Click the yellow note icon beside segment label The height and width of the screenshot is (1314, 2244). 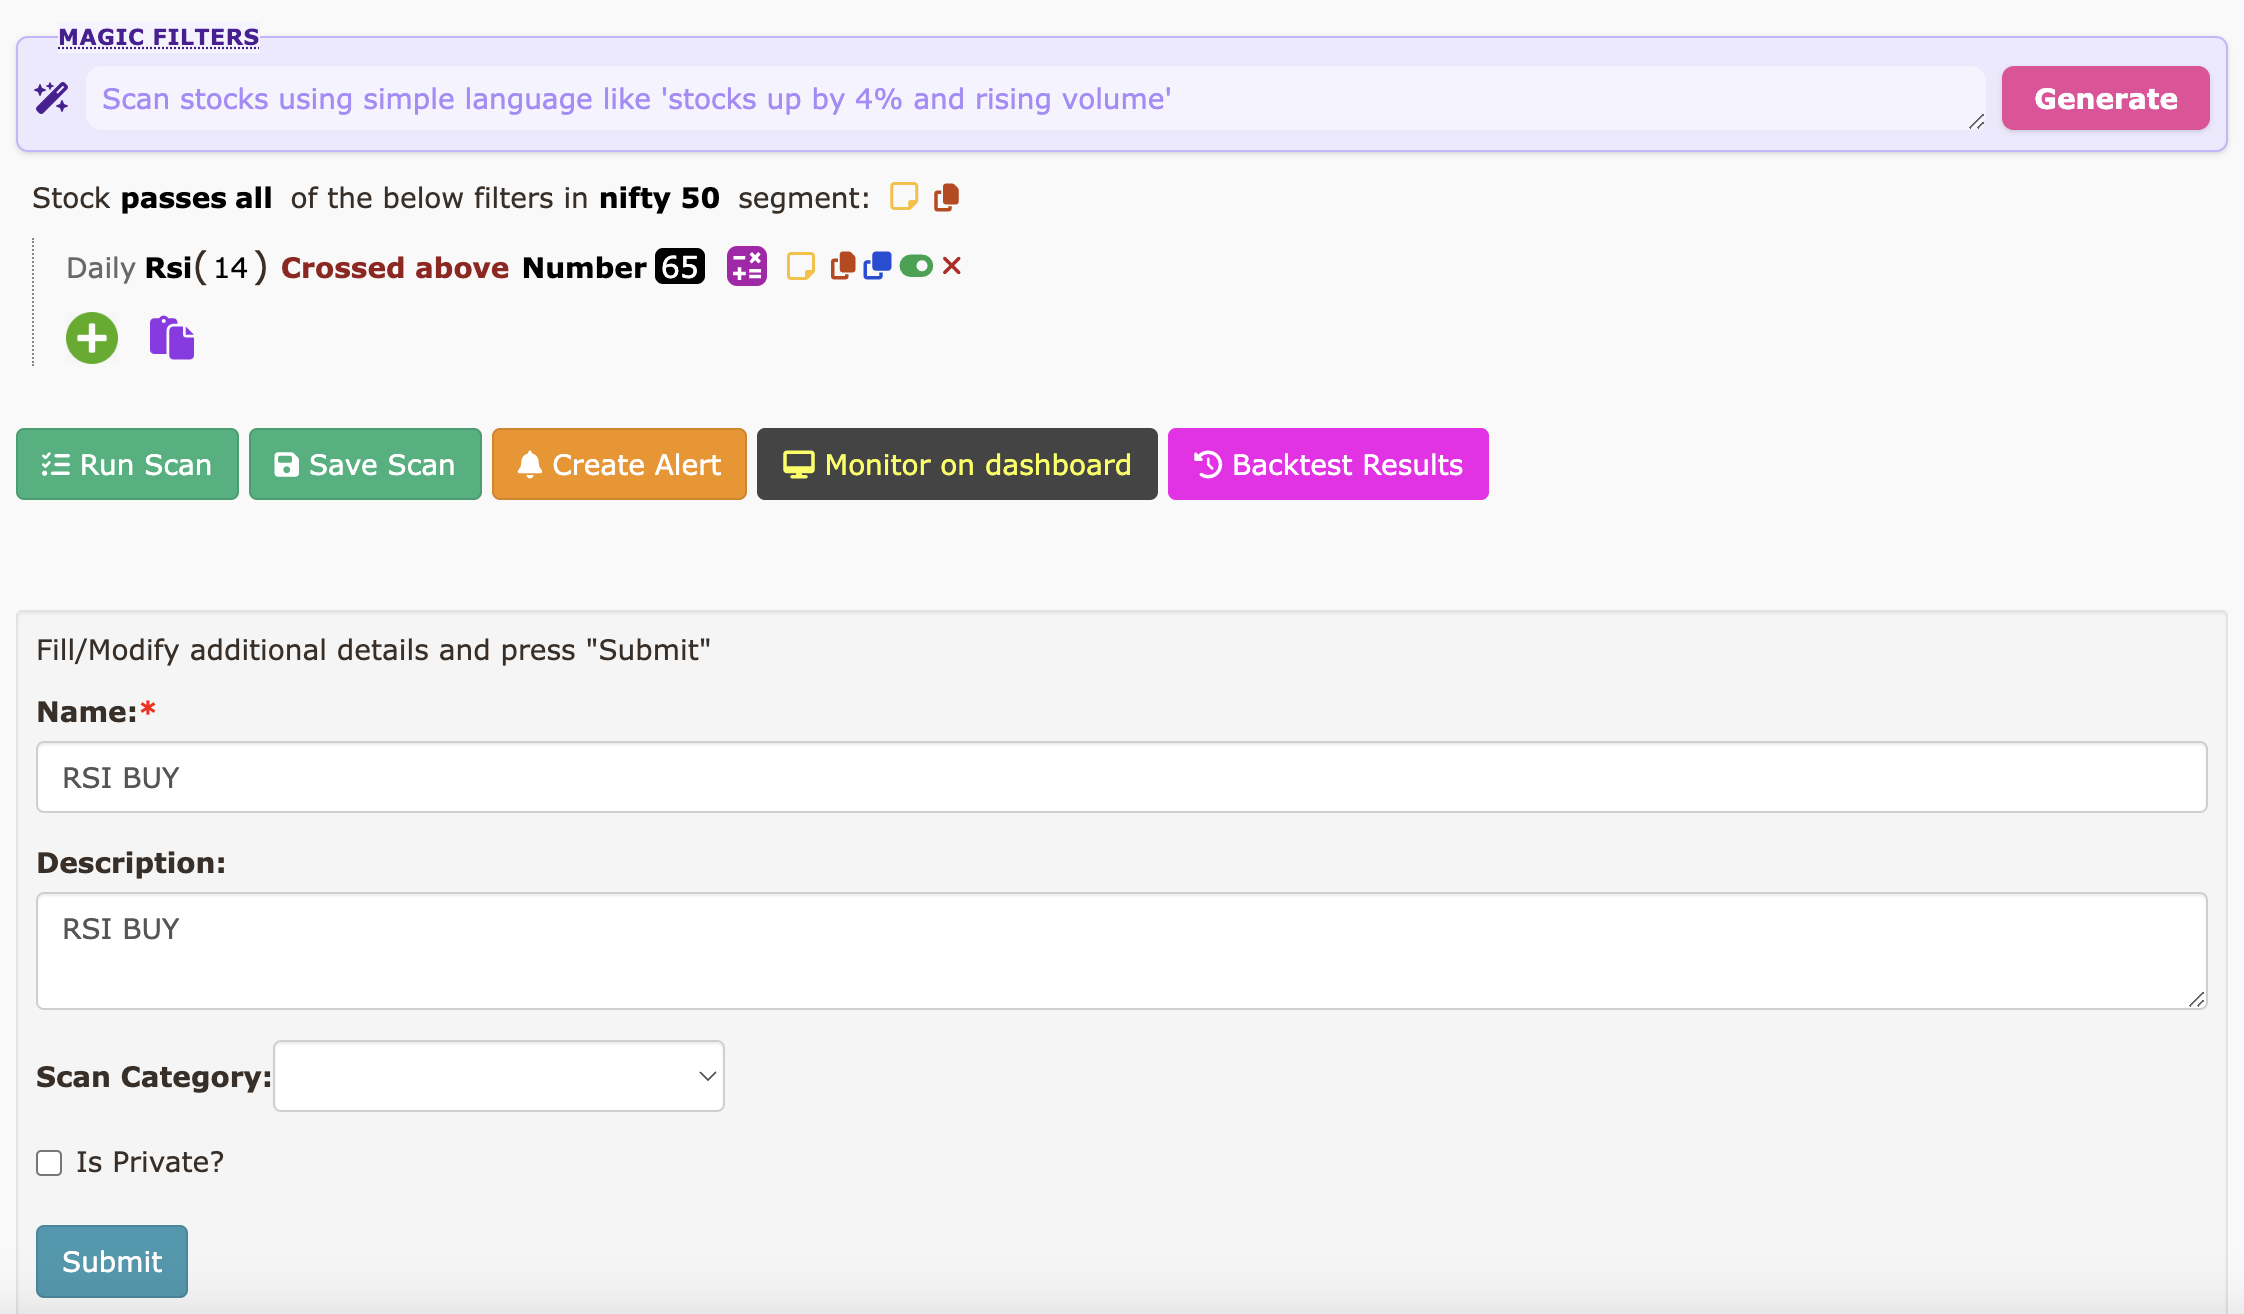pyautogui.click(x=904, y=197)
